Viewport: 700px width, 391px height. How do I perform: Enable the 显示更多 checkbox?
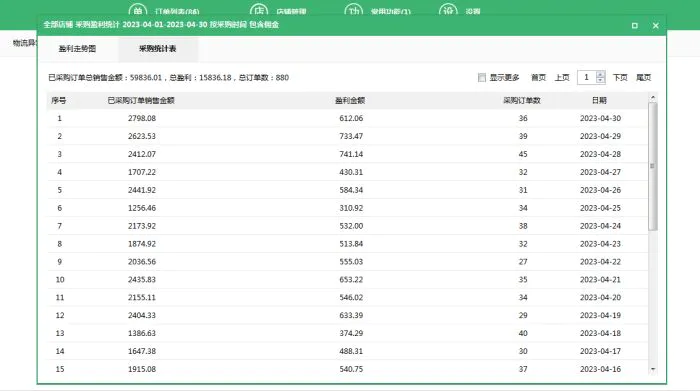[x=482, y=78]
